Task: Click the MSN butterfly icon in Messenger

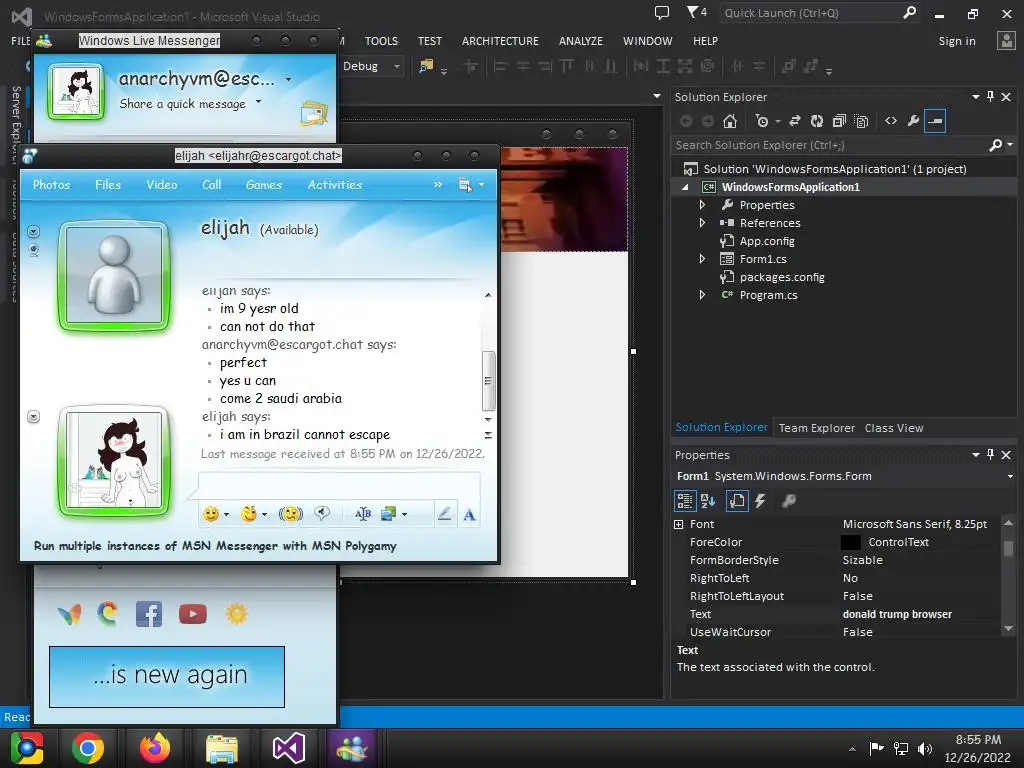Action: tap(69, 615)
